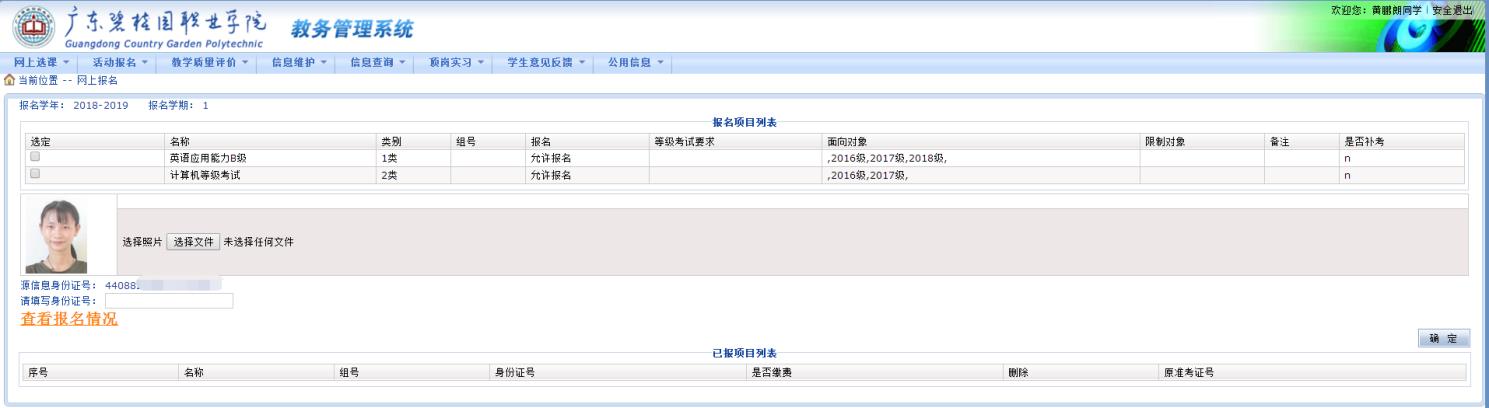Image resolution: width=1489 pixels, height=408 pixels.
Task: Click the 选择文件 file chooser button
Action: (x=193, y=241)
